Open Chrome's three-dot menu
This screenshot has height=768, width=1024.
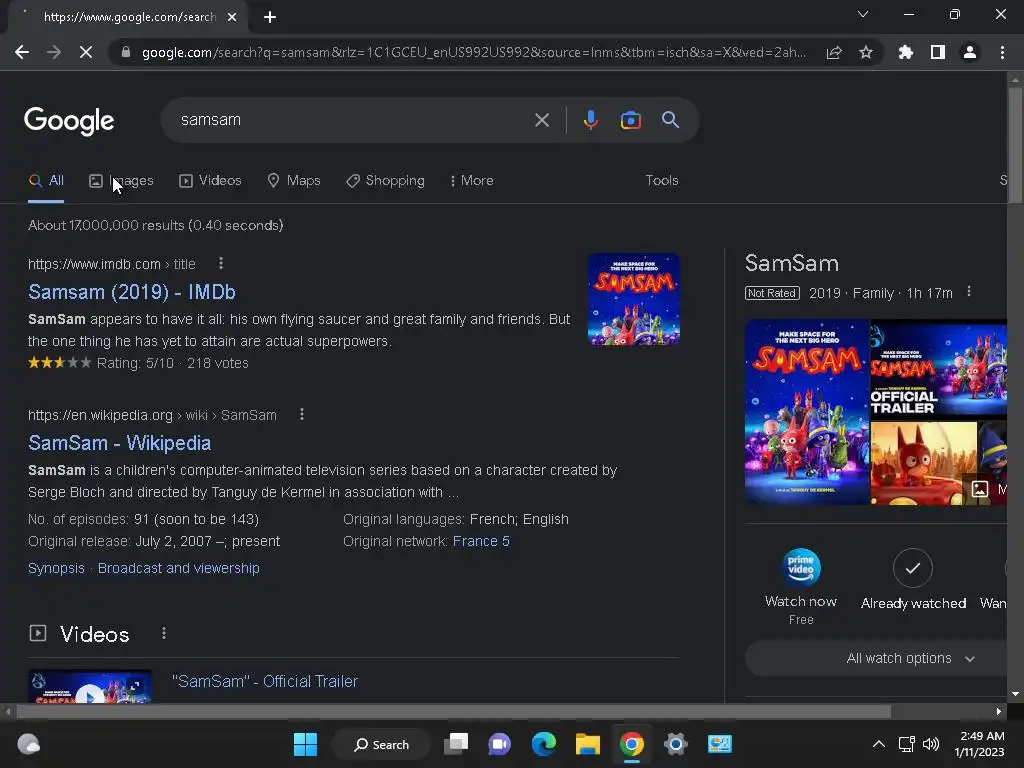pyautogui.click(x=1002, y=52)
